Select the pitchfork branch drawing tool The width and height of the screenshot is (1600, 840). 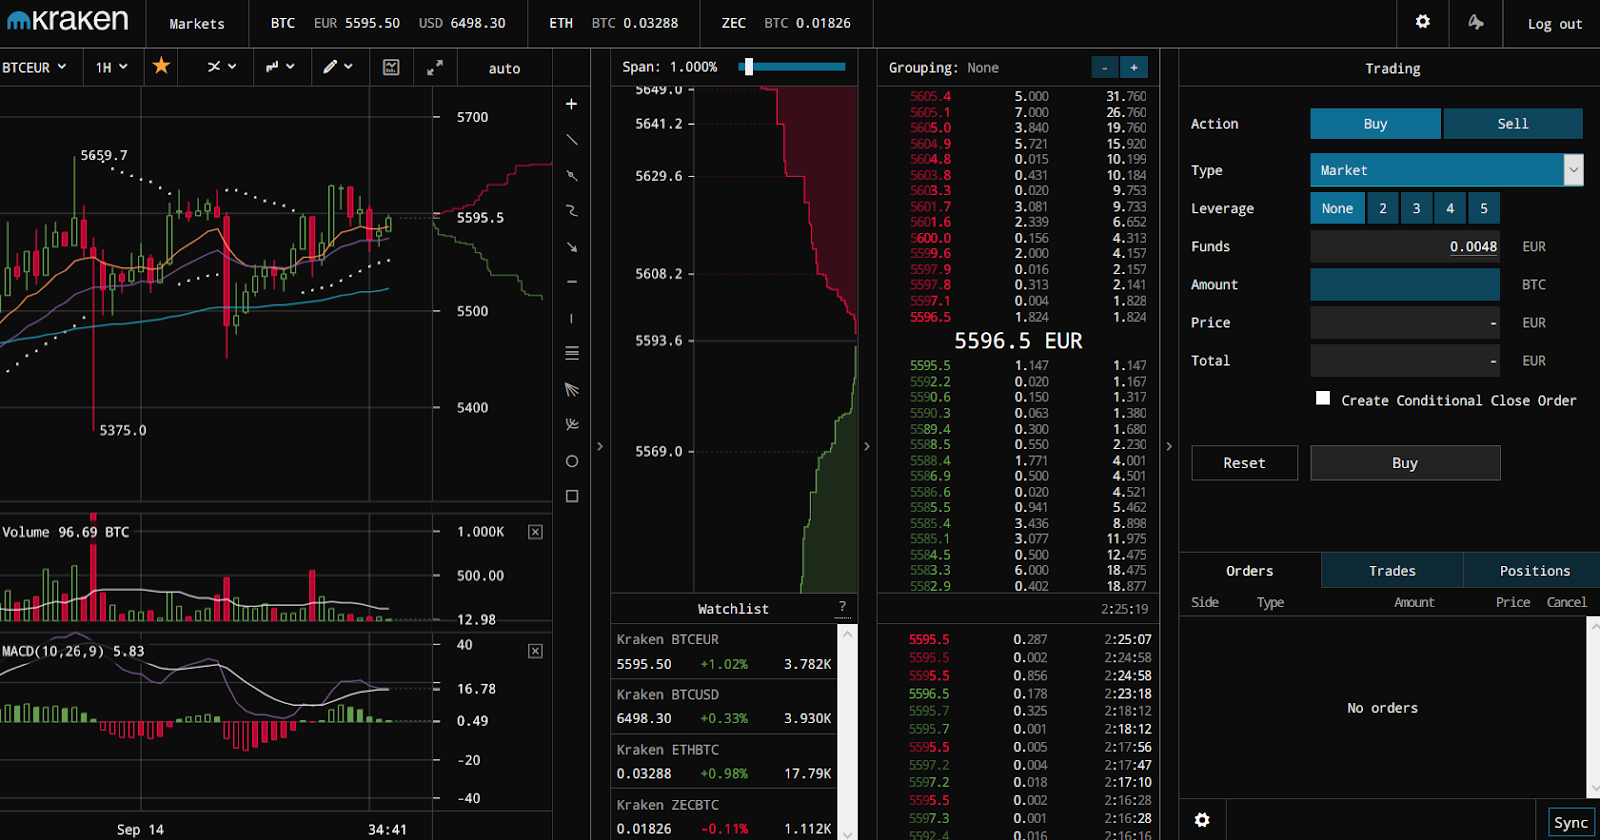(x=571, y=424)
